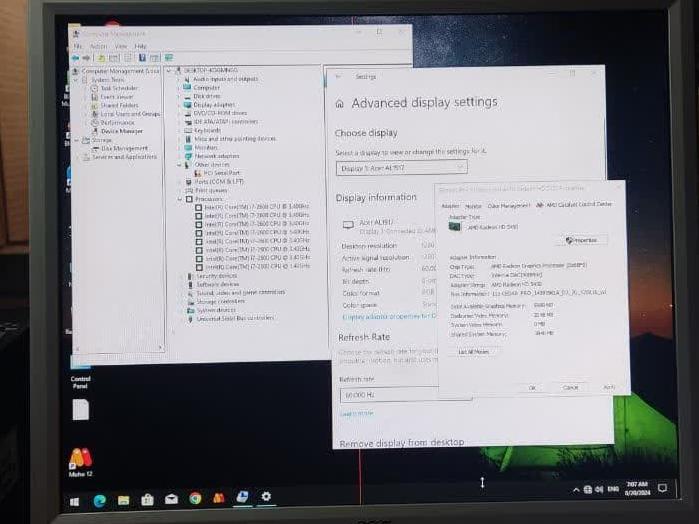Image resolution: width=699 pixels, height=524 pixels.
Task: Click the forward arrow in Computer Management toolbar
Action: pyautogui.click(x=86, y=58)
